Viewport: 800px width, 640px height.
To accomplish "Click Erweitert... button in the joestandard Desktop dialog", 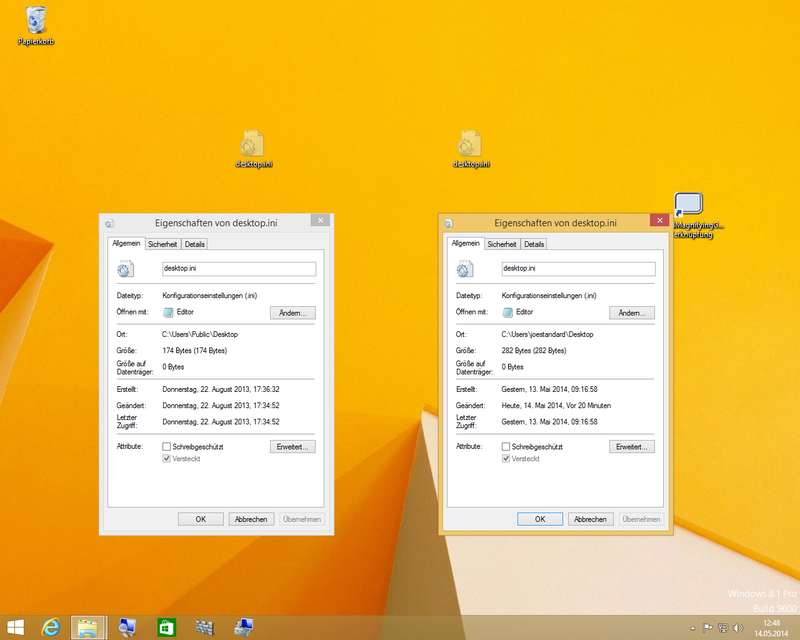I will pyautogui.click(x=632, y=446).
